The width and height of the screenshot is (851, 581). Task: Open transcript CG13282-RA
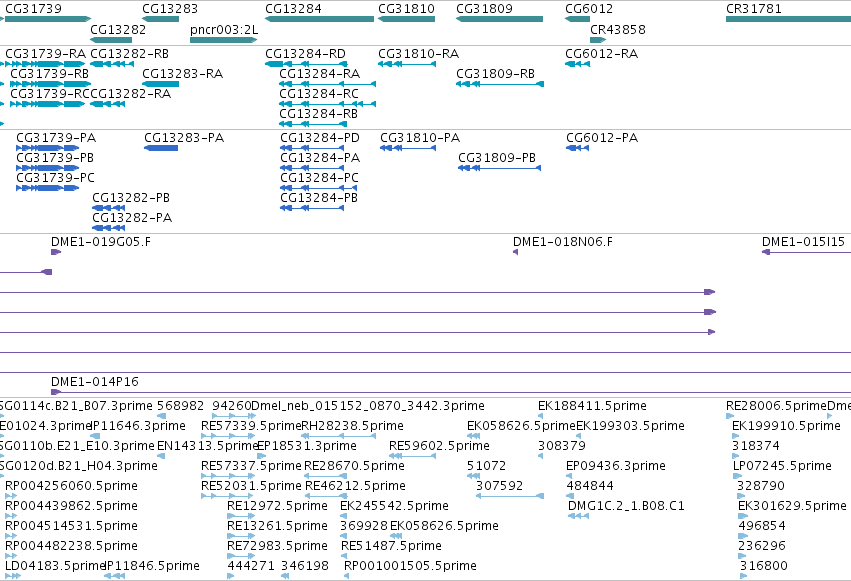coord(107,104)
